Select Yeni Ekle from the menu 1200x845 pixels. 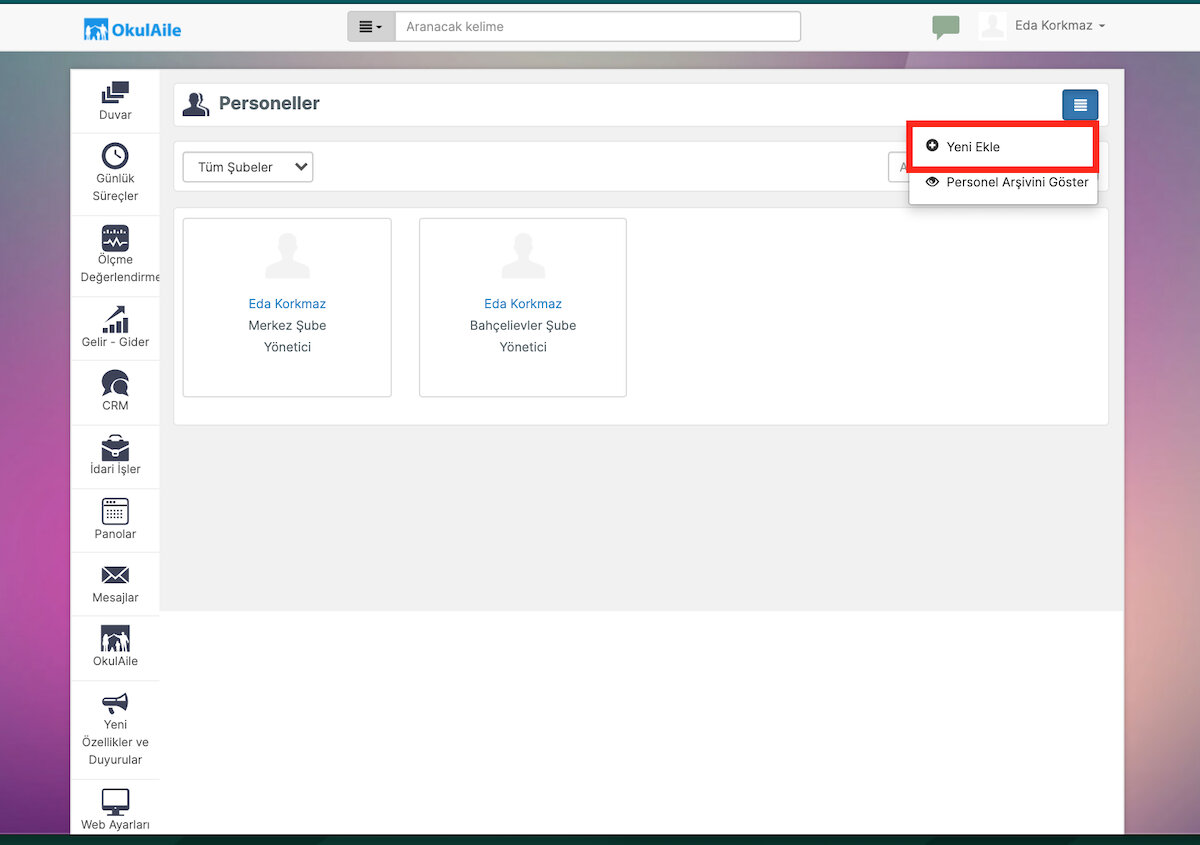pos(1003,147)
